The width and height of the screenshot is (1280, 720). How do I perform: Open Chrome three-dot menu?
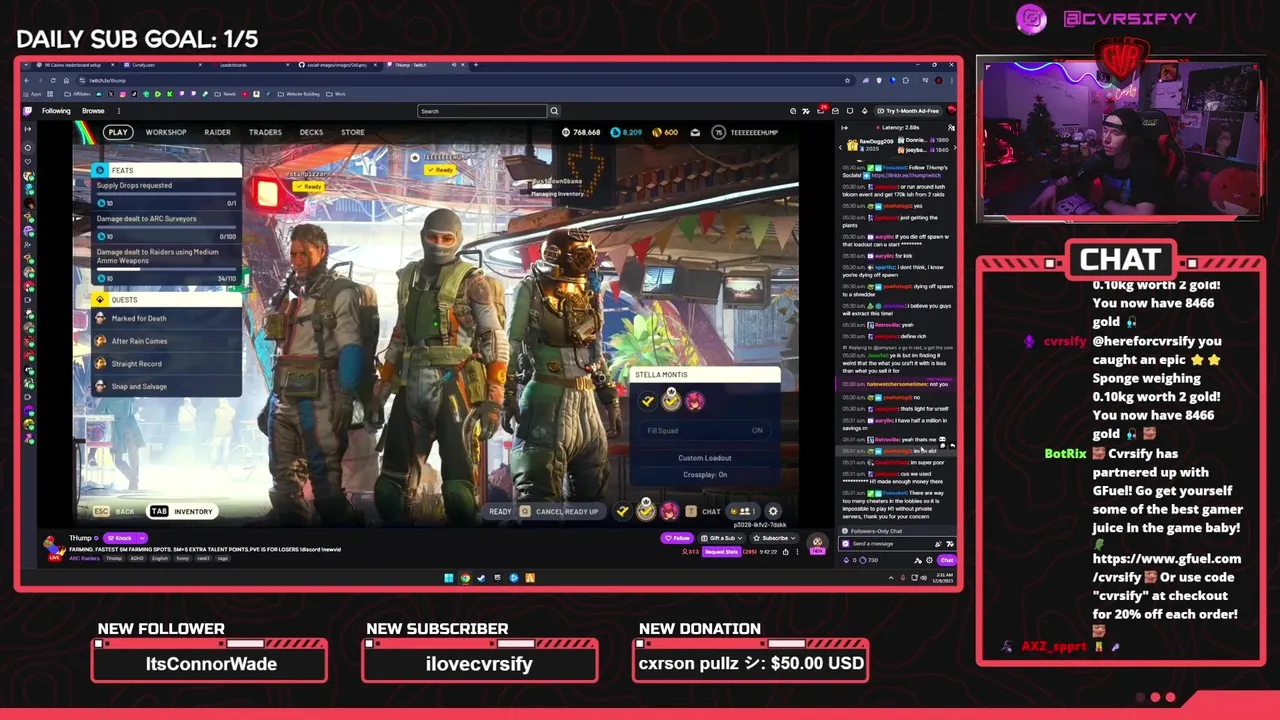click(952, 80)
